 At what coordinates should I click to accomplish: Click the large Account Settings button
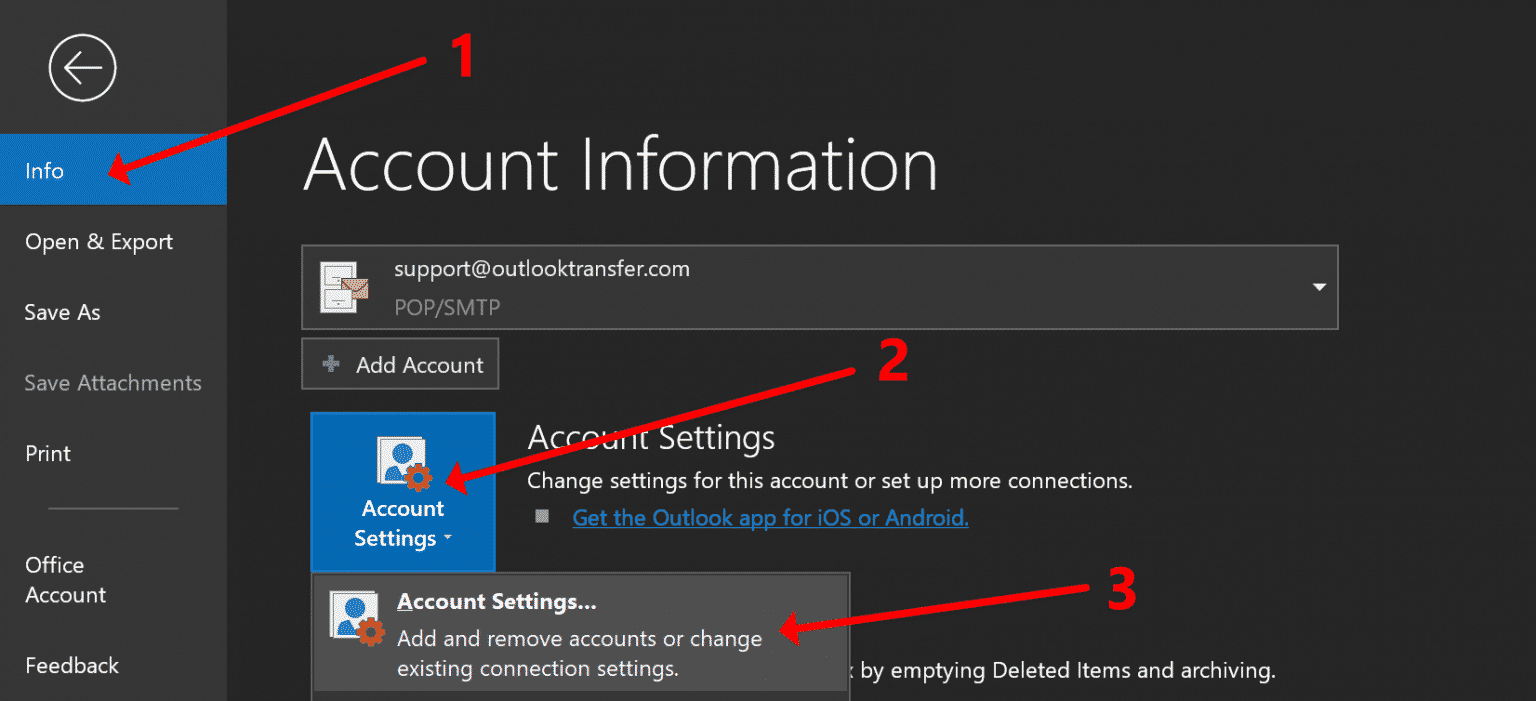[402, 492]
